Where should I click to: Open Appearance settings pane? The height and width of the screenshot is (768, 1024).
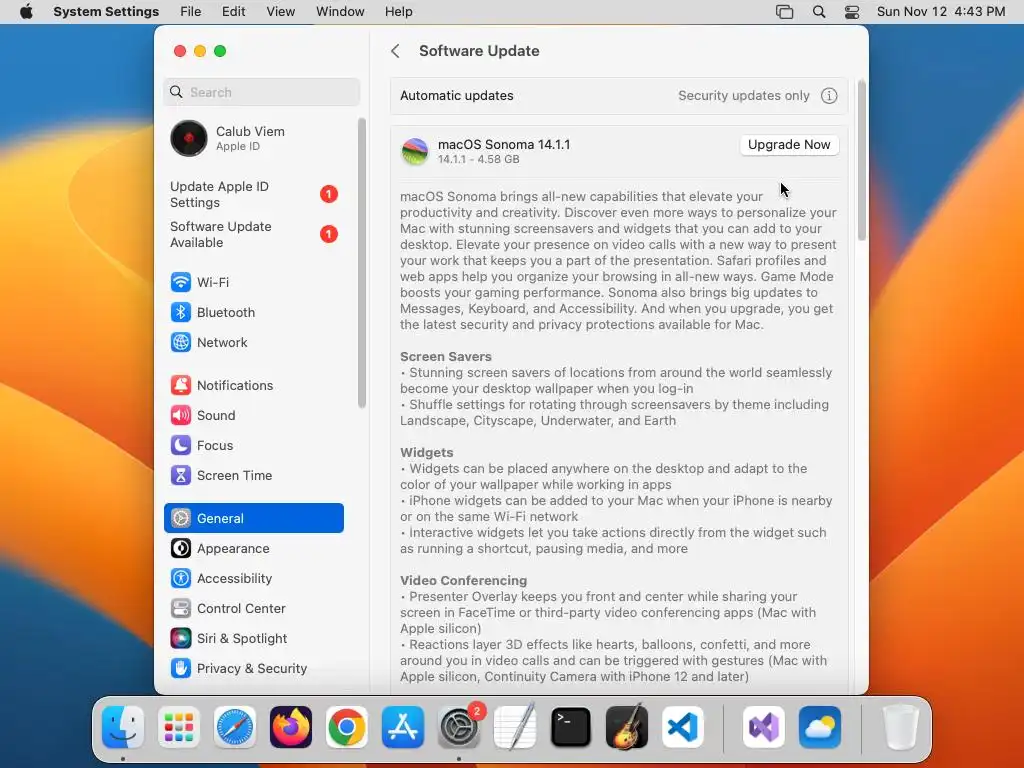point(253,549)
